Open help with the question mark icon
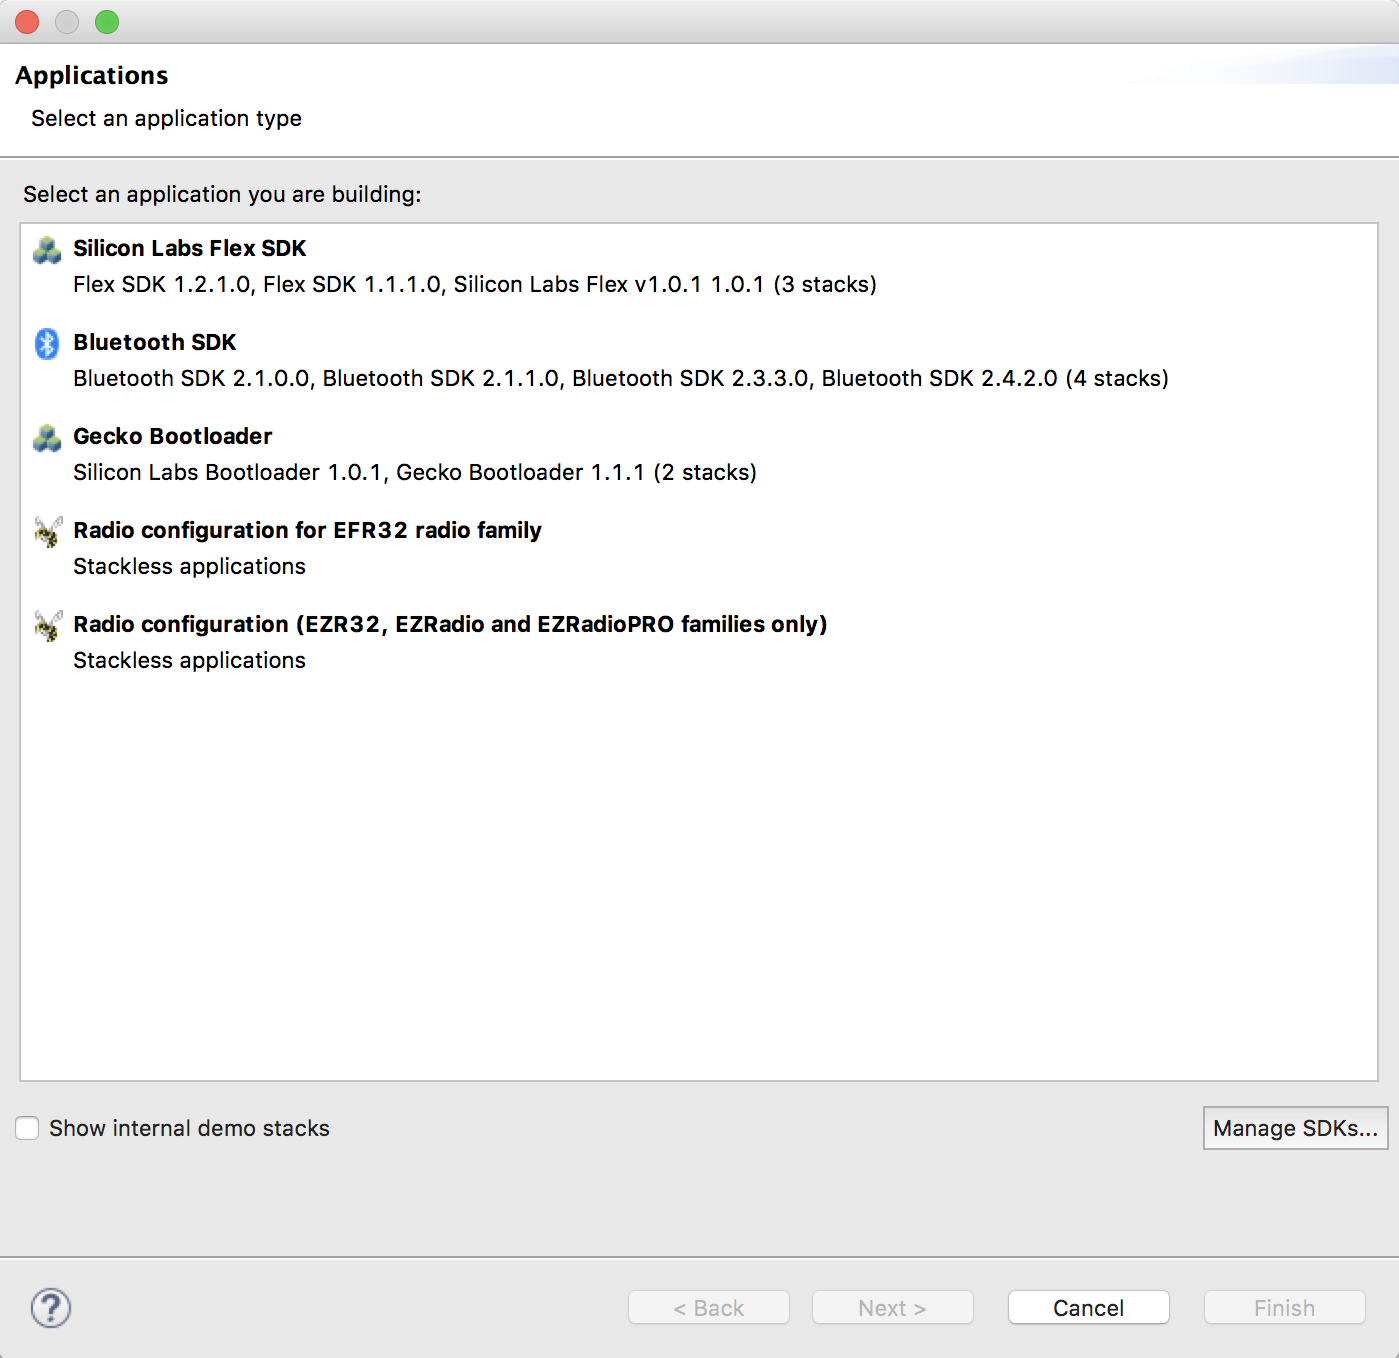This screenshot has width=1399, height=1358. click(51, 1308)
